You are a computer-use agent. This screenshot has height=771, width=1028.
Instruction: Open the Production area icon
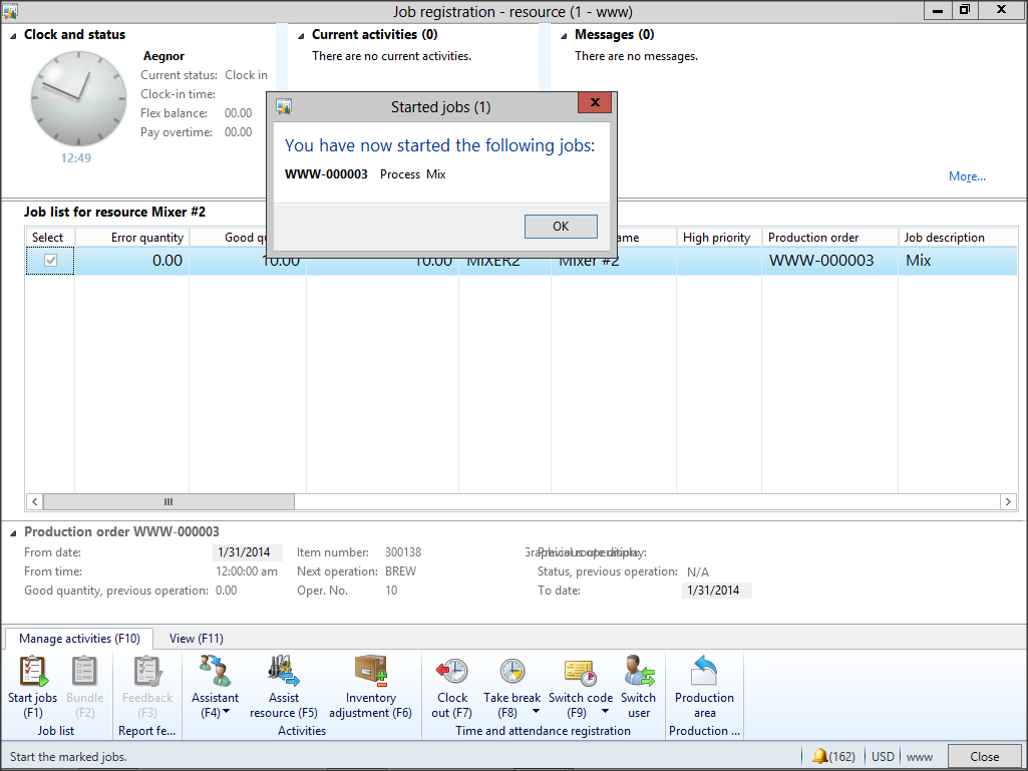click(704, 671)
